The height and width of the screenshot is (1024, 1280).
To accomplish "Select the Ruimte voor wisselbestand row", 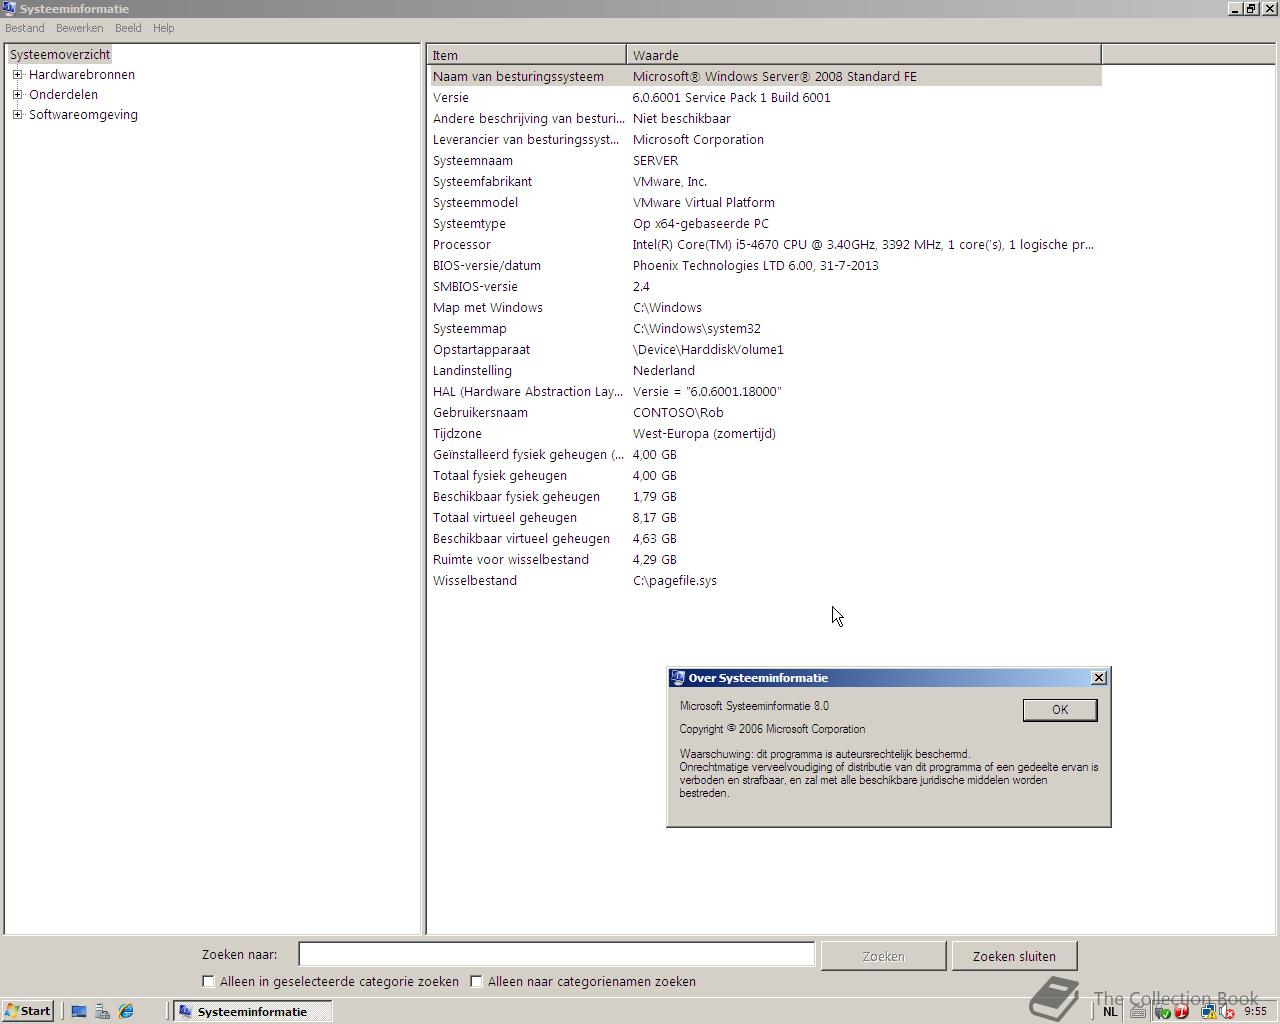I will 765,559.
